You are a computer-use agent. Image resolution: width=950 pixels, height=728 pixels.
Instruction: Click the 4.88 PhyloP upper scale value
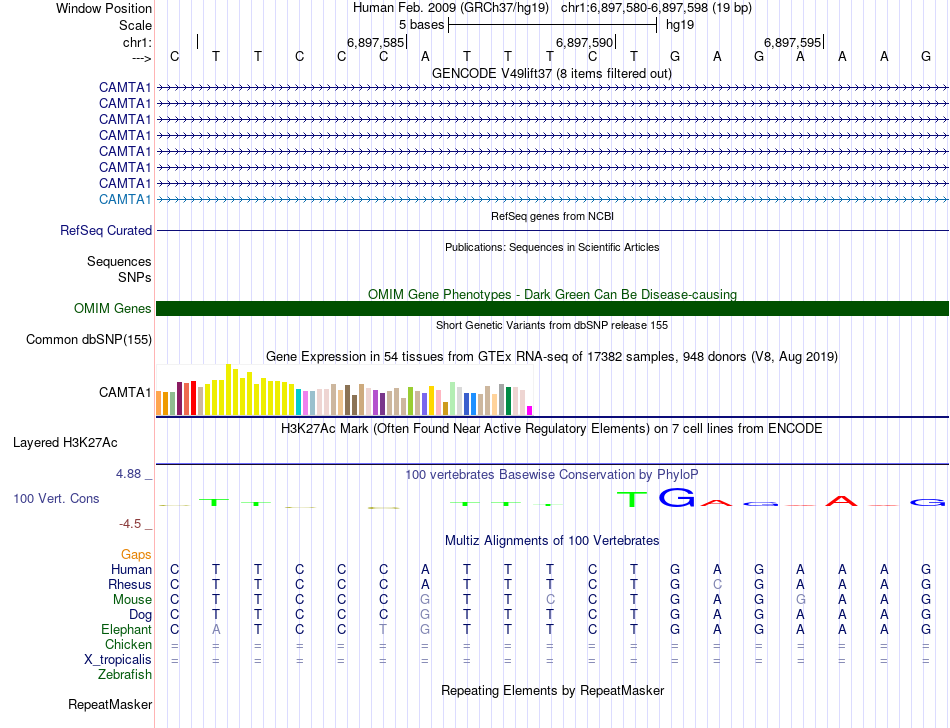(128, 474)
